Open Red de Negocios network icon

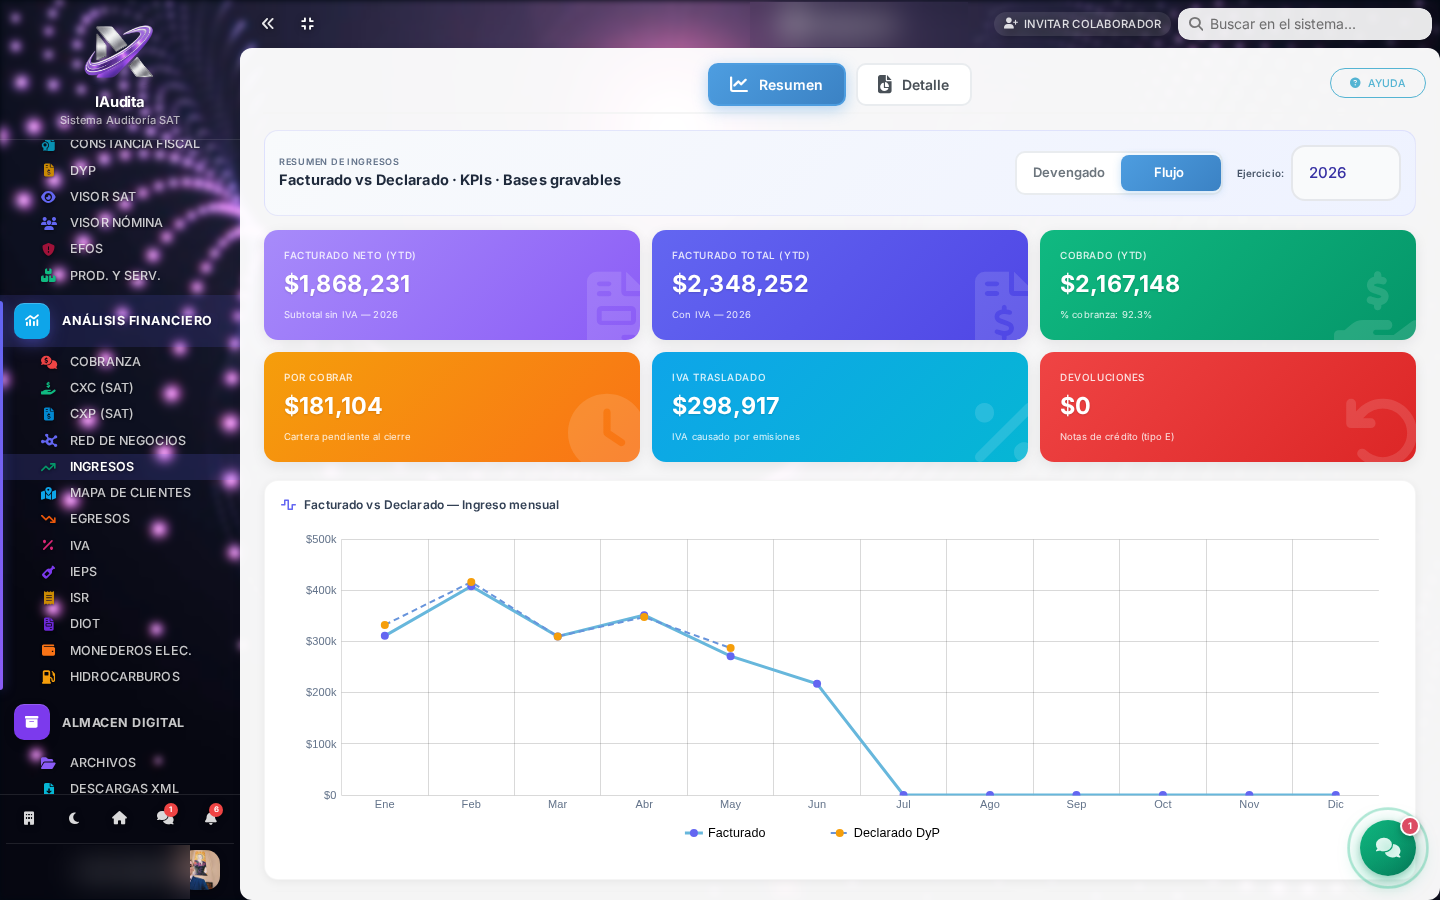click(48, 440)
